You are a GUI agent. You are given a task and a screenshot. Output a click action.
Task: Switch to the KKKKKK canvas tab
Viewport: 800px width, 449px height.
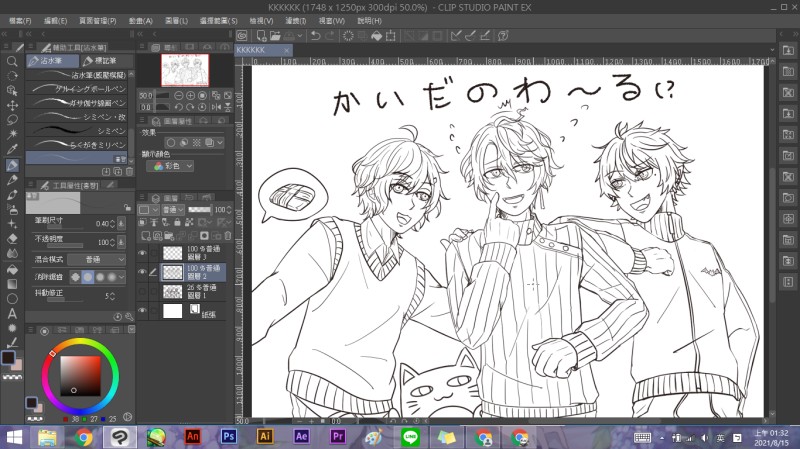click(263, 50)
